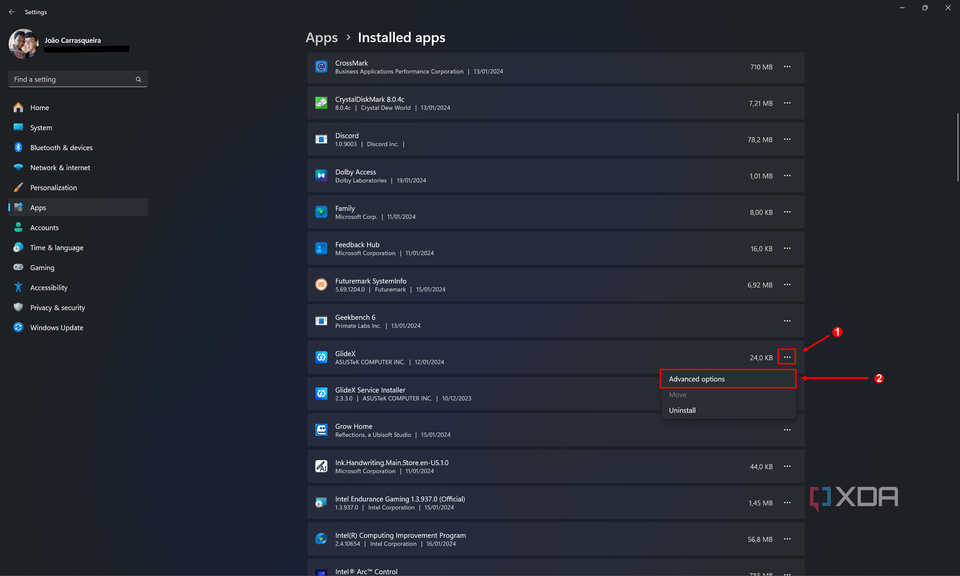The image size is (960, 576).
Task: Open the more options menu for Geekbench 6
Action: click(x=787, y=321)
